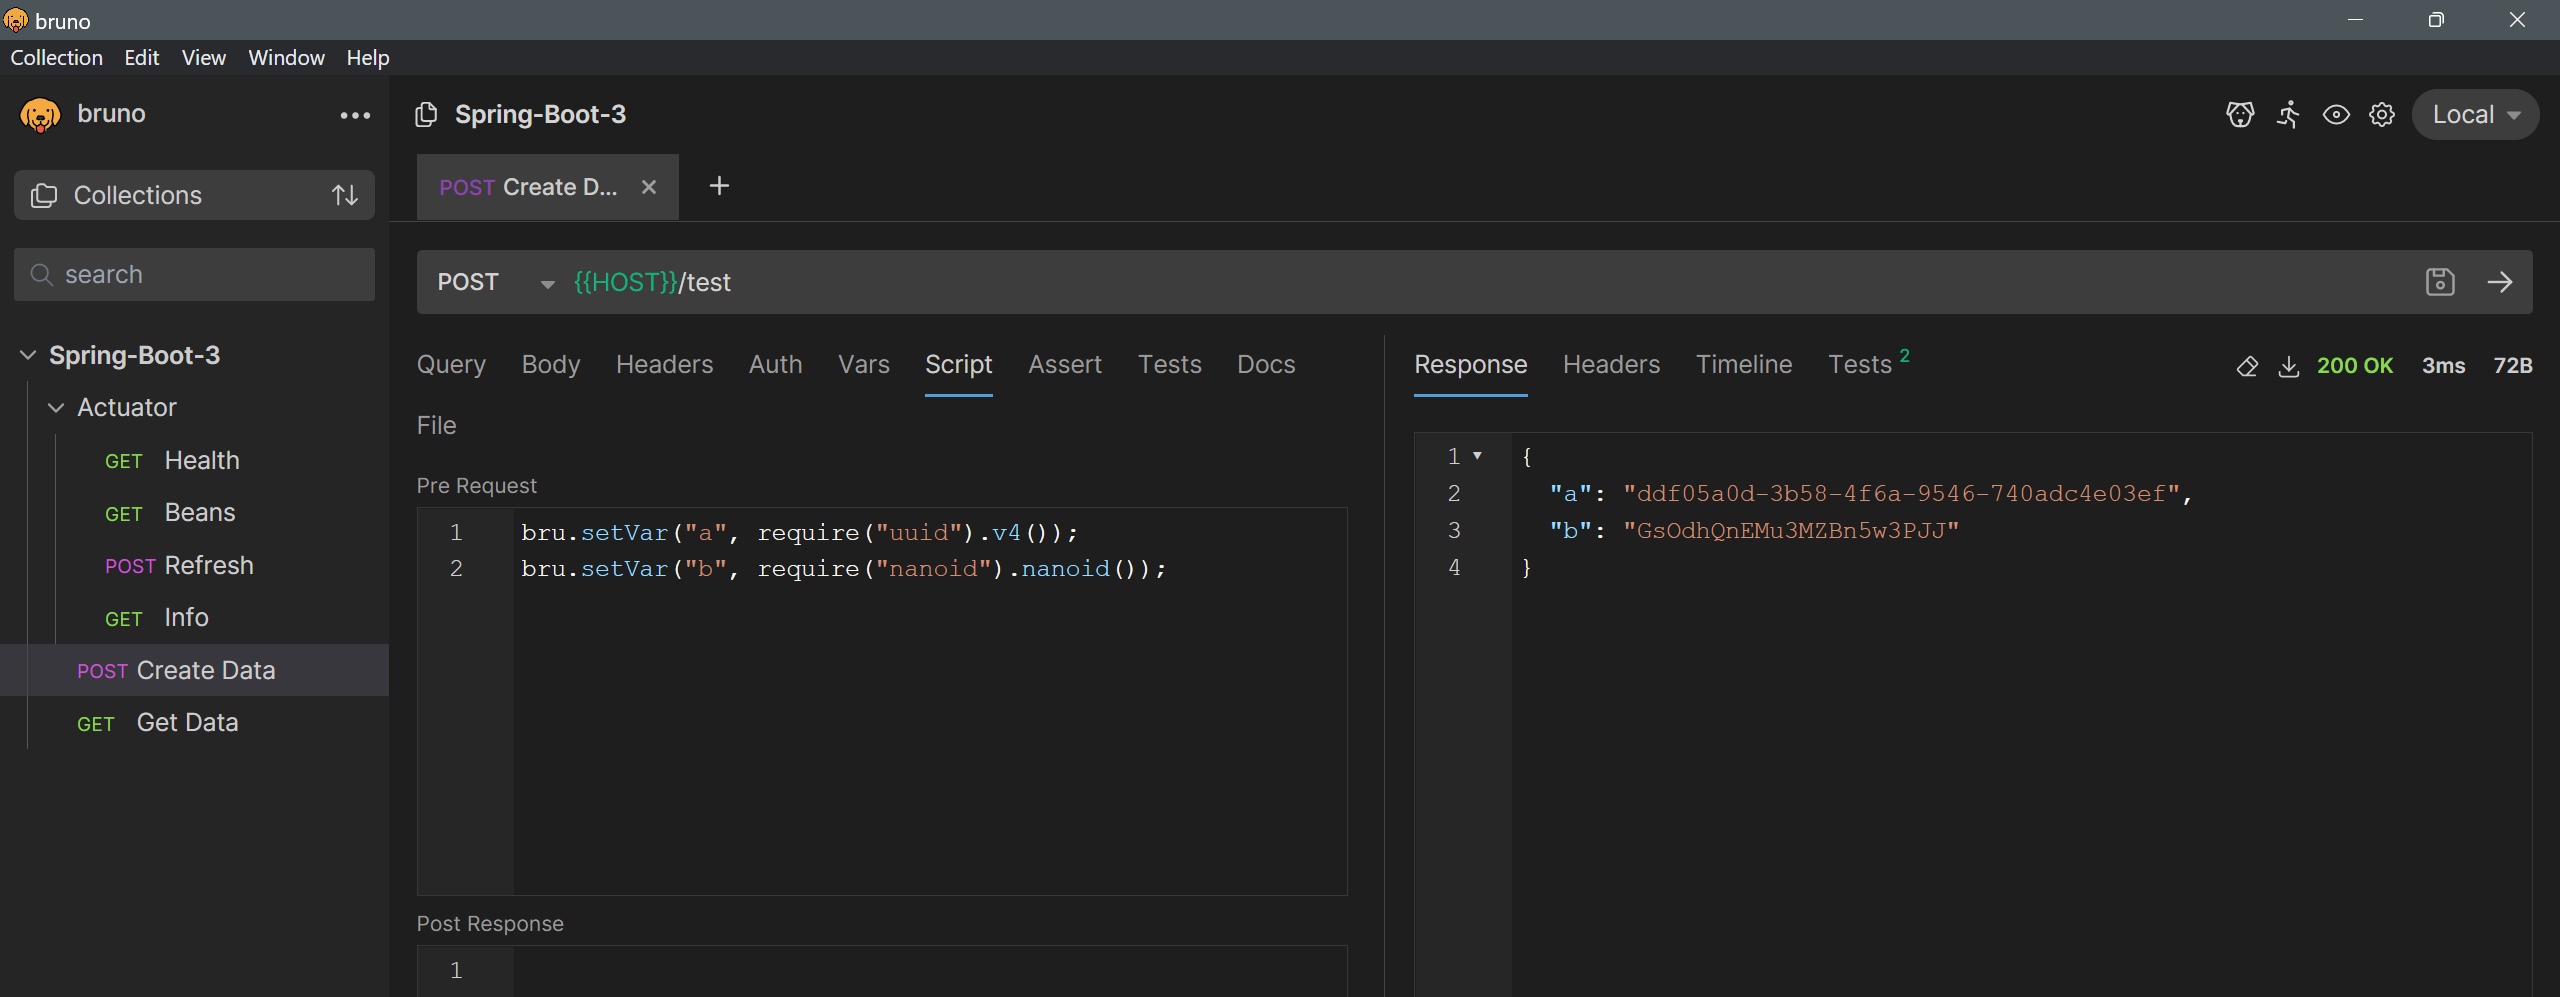The height and width of the screenshot is (997, 2560).
Task: Click the collections search field
Action: 194,275
